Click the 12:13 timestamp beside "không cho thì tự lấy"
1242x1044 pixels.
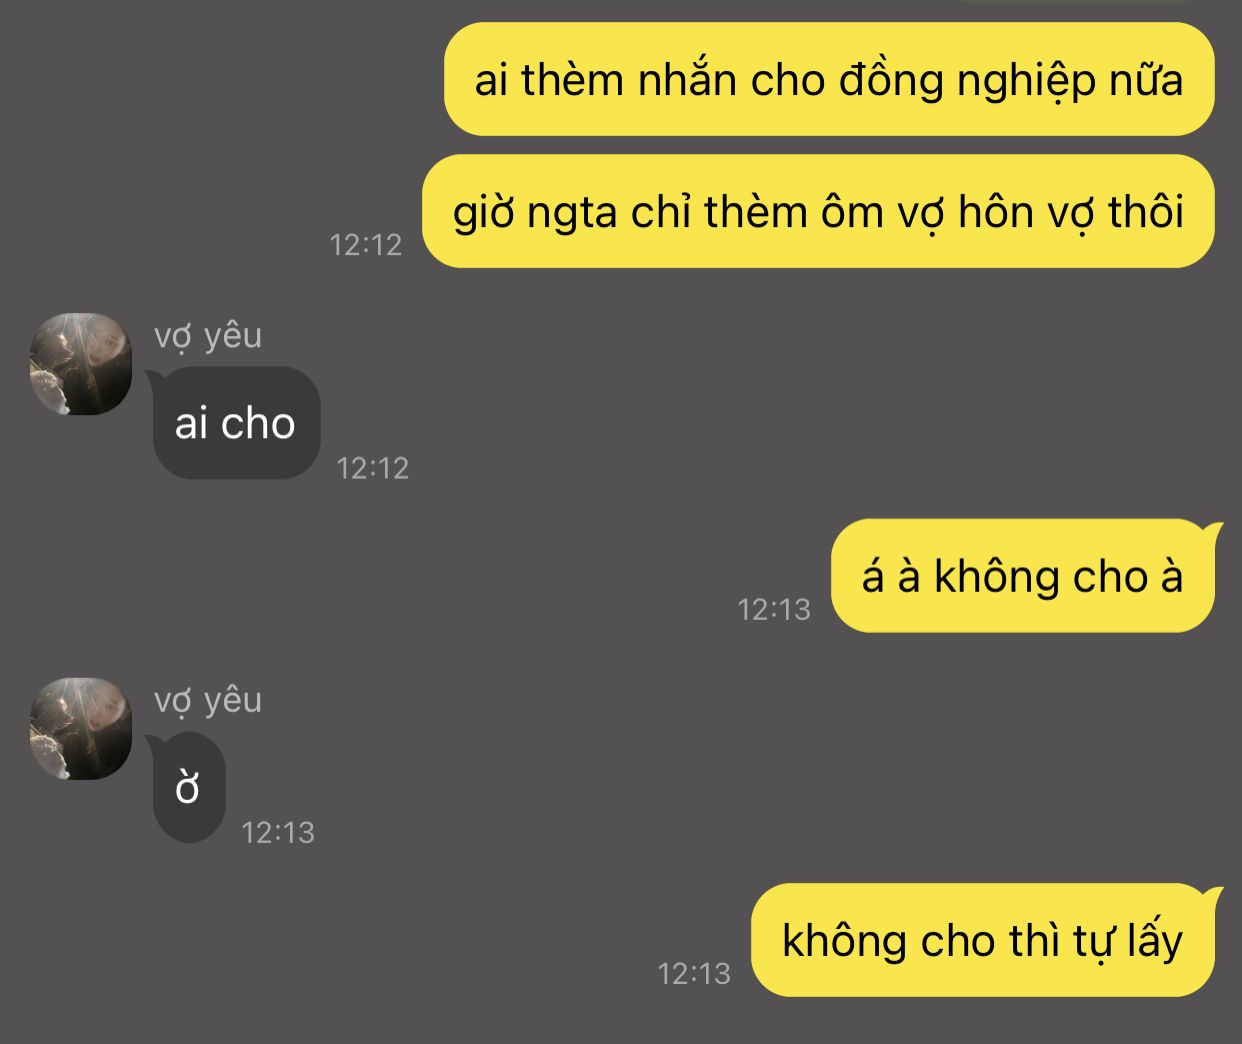coord(694,973)
